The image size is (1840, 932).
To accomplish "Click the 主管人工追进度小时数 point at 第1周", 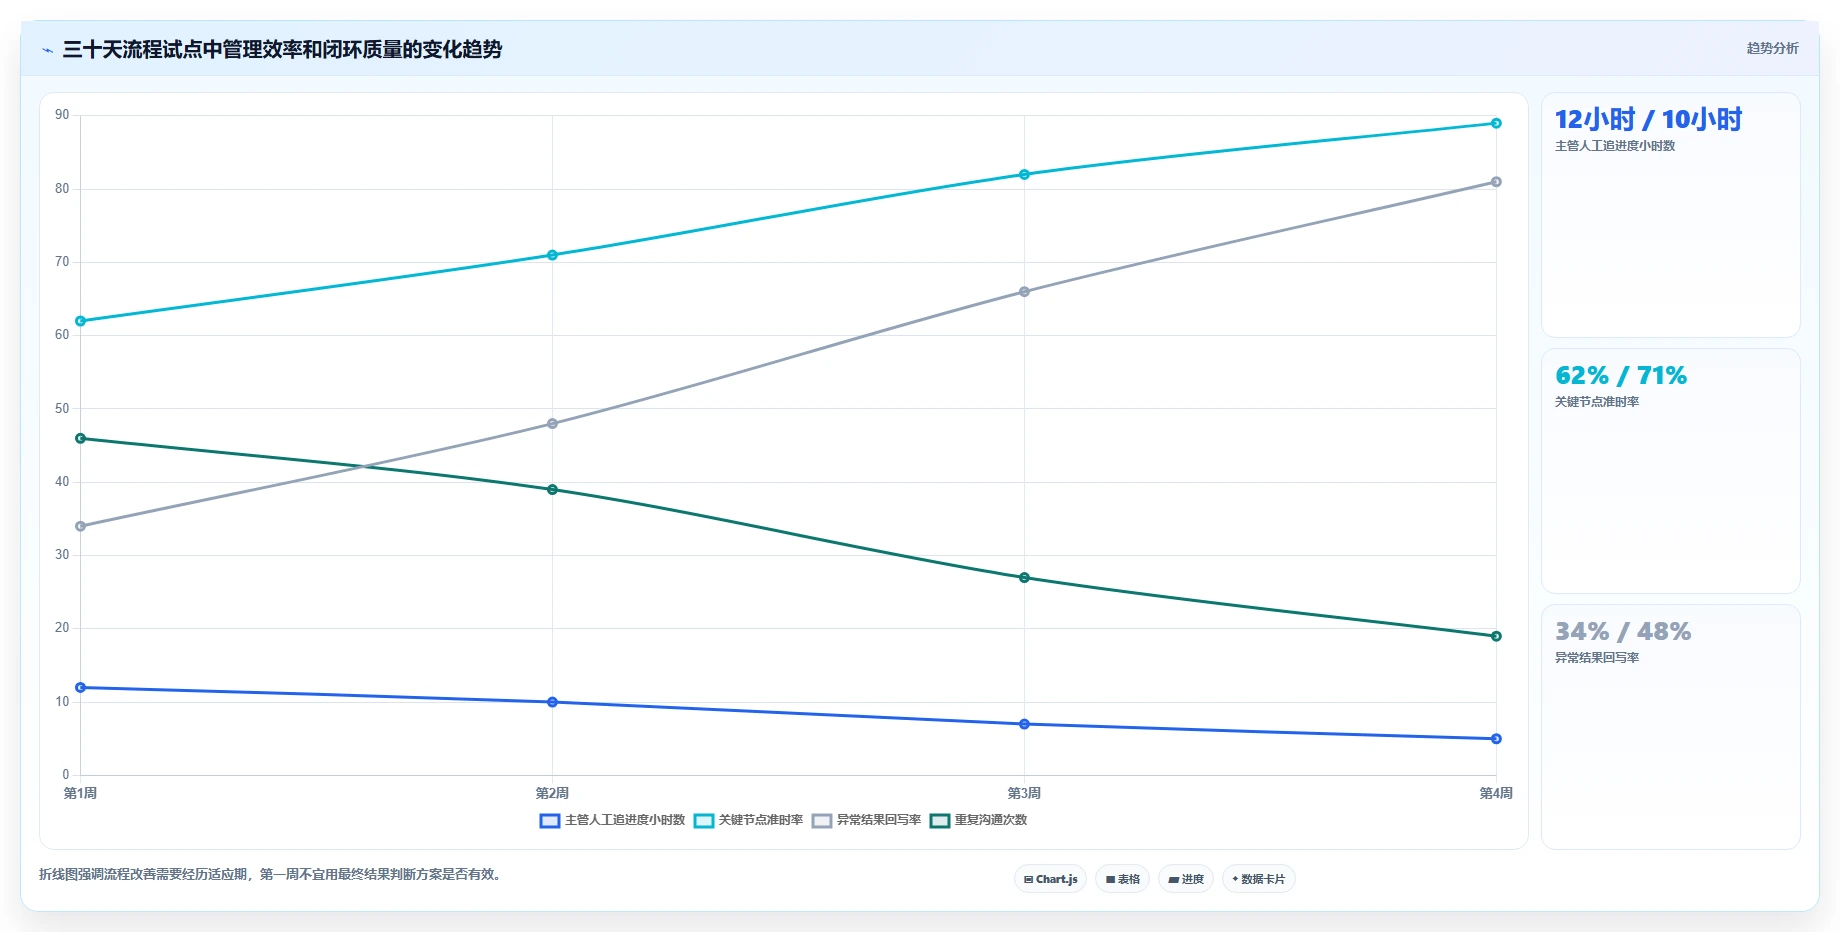I will [81, 688].
